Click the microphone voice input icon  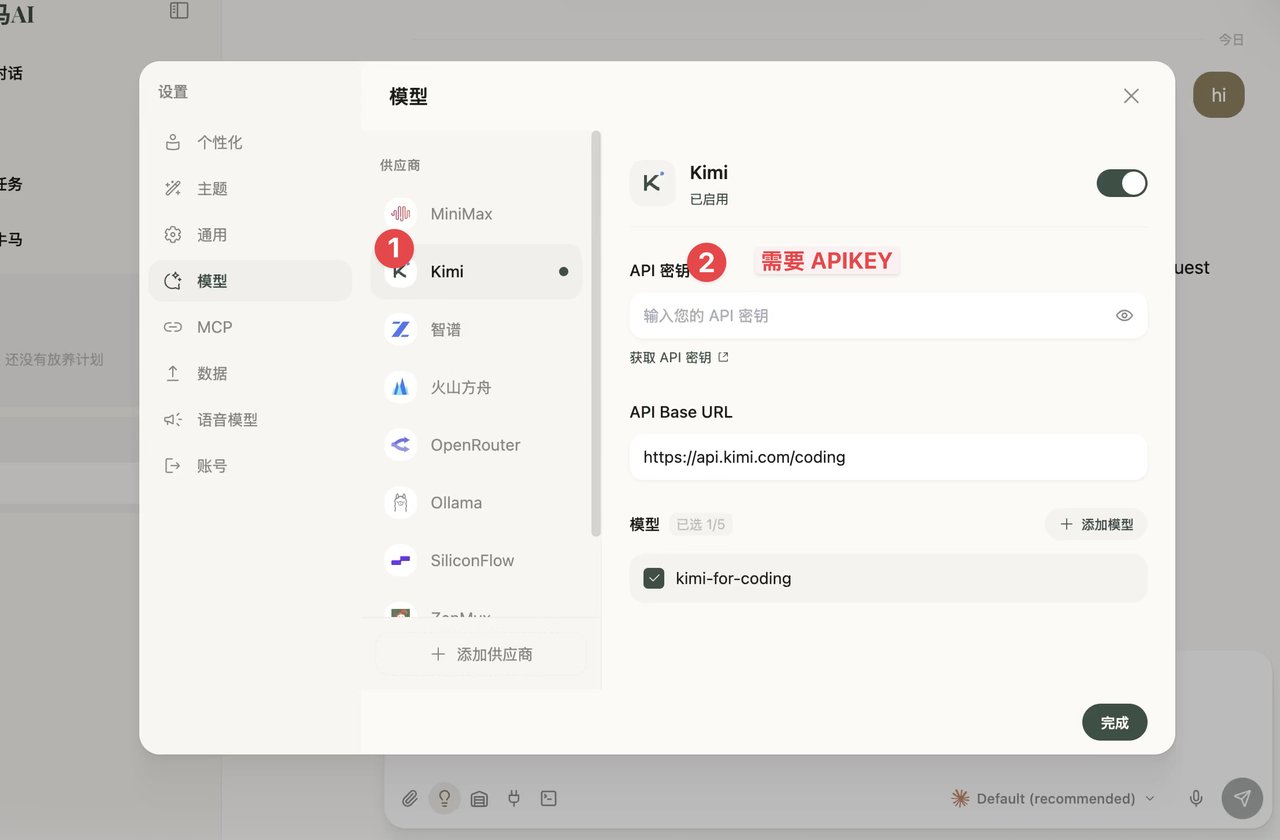point(1196,798)
